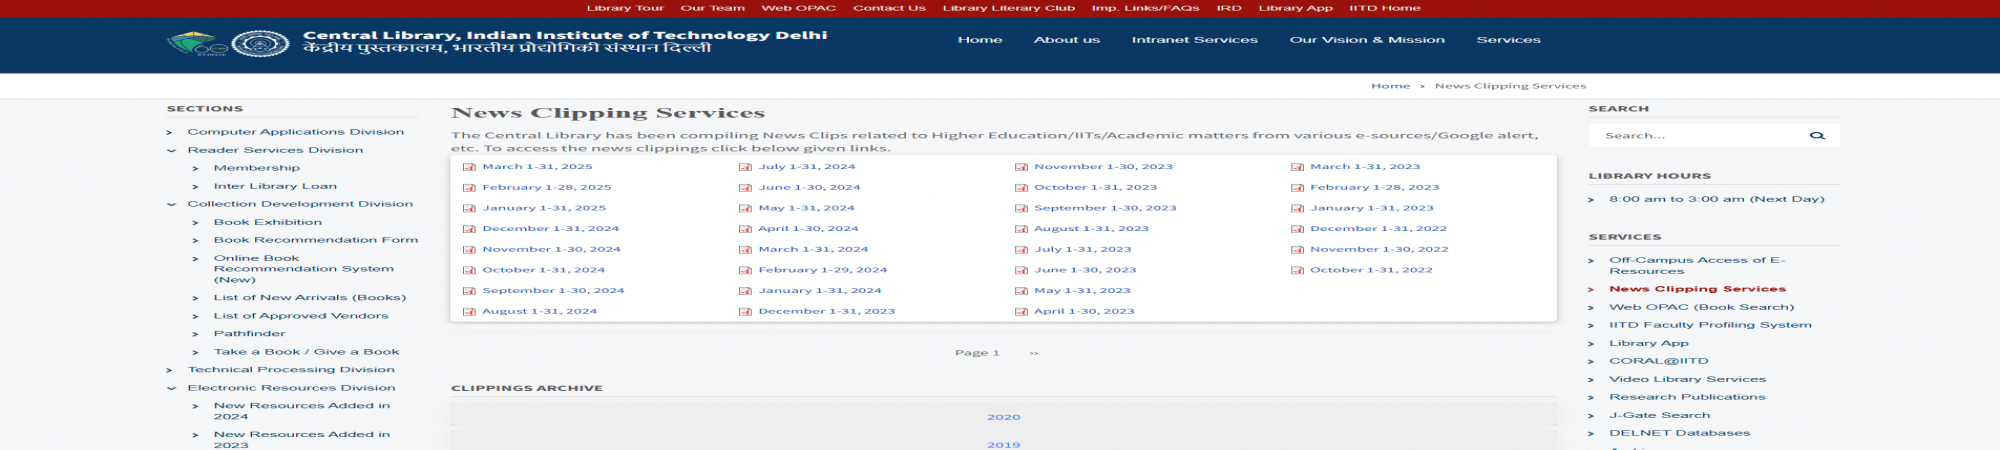2000x450 pixels.
Task: Click Home in breadcrumb
Action: coord(1390,86)
